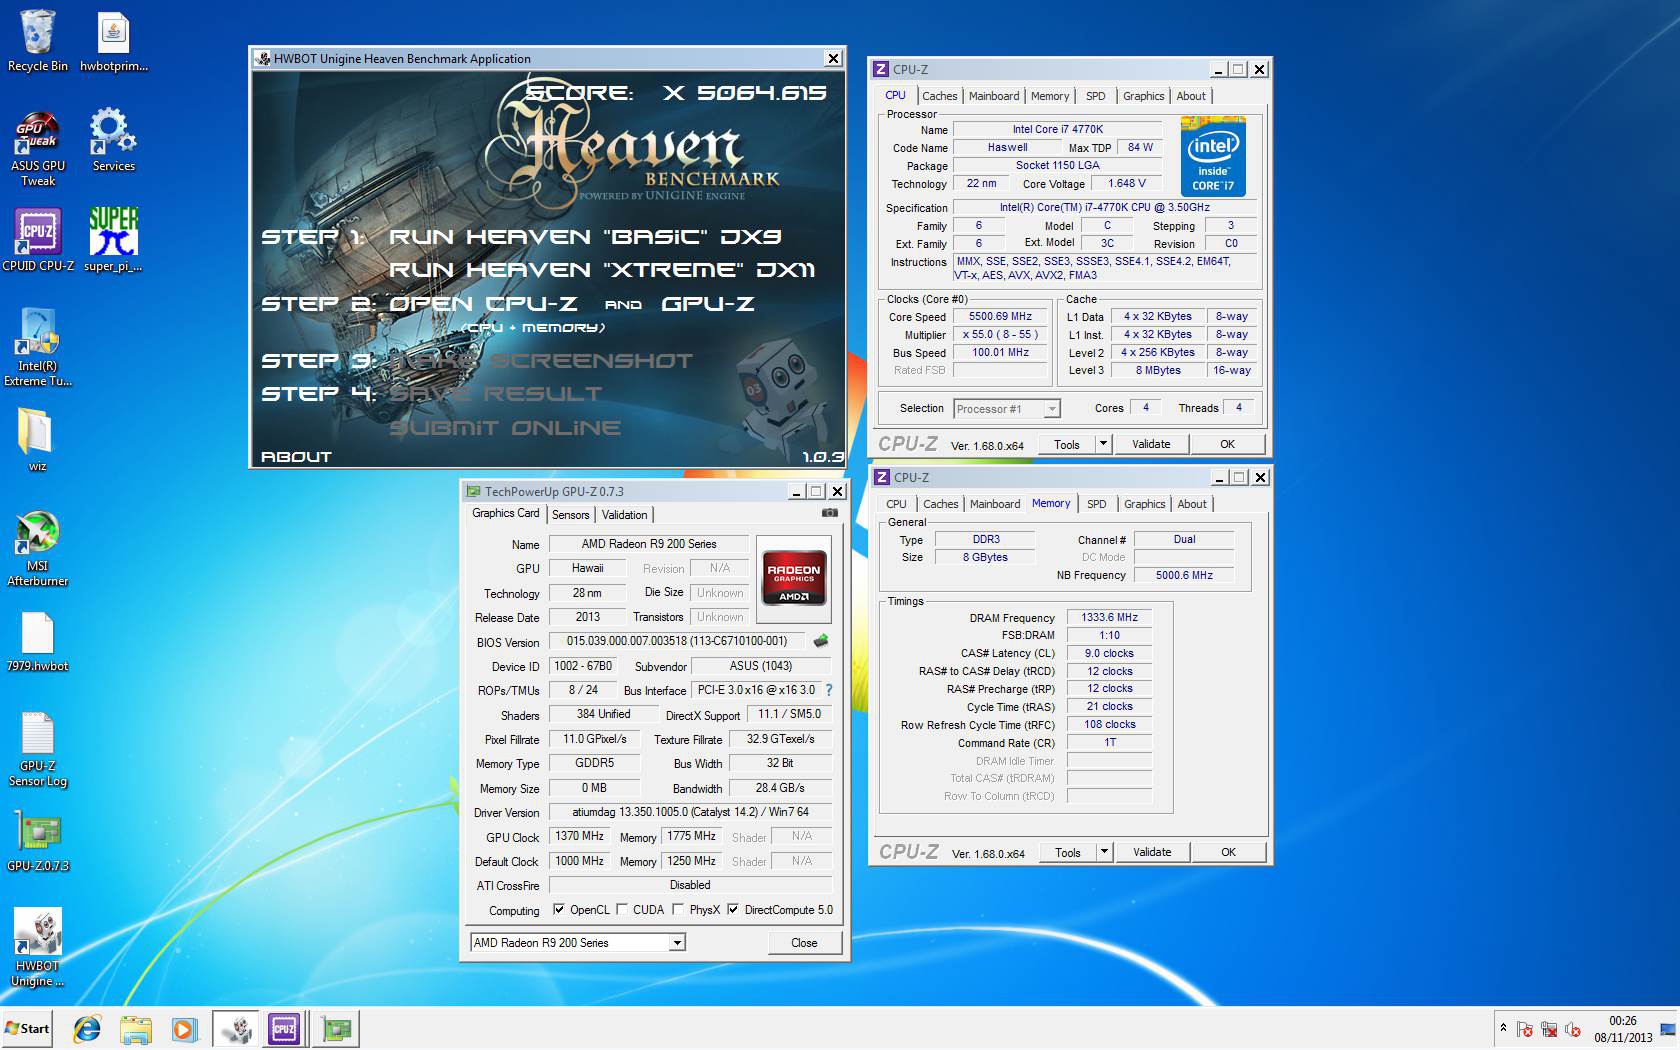Image resolution: width=1680 pixels, height=1050 pixels.
Task: Toggle the PhysX checkbox in GPU-Z
Action: point(678,909)
